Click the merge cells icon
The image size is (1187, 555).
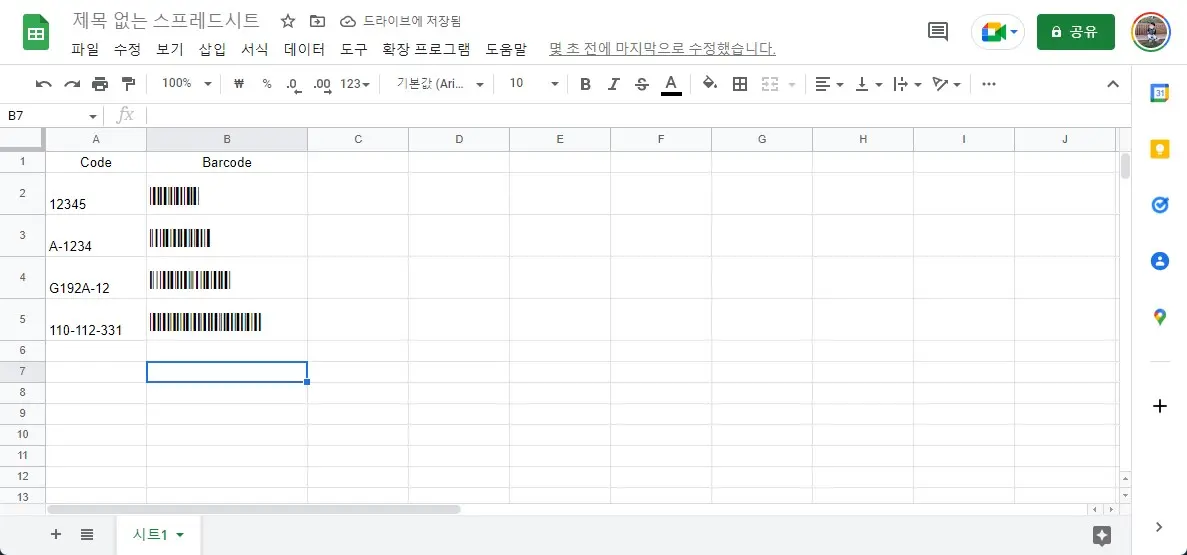[x=770, y=84]
